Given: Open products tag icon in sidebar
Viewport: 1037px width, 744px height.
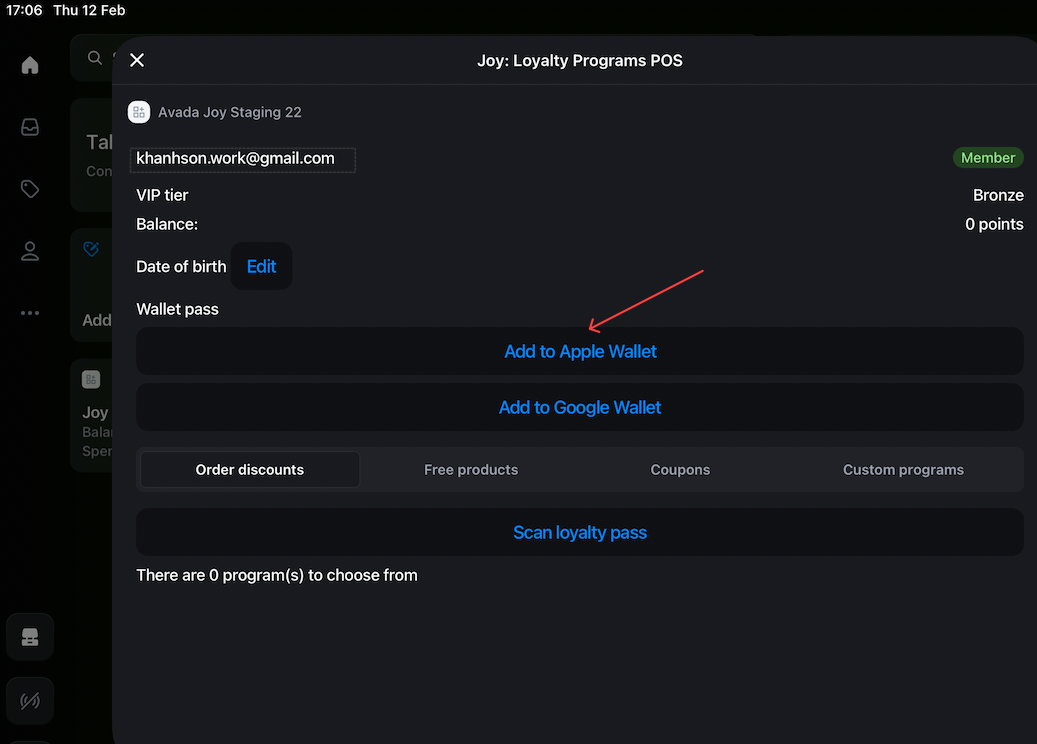Looking at the screenshot, I should pyautogui.click(x=30, y=189).
